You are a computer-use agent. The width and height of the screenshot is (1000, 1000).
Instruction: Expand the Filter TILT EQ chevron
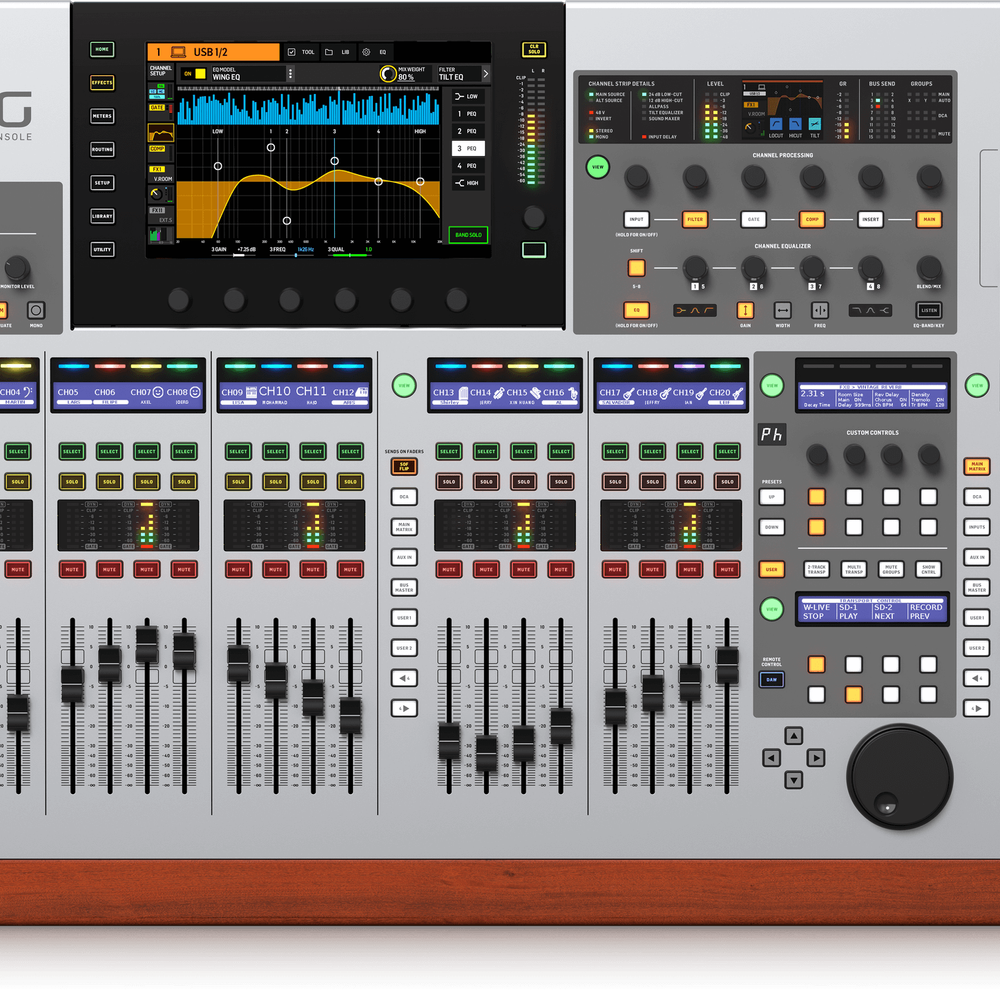[485, 73]
